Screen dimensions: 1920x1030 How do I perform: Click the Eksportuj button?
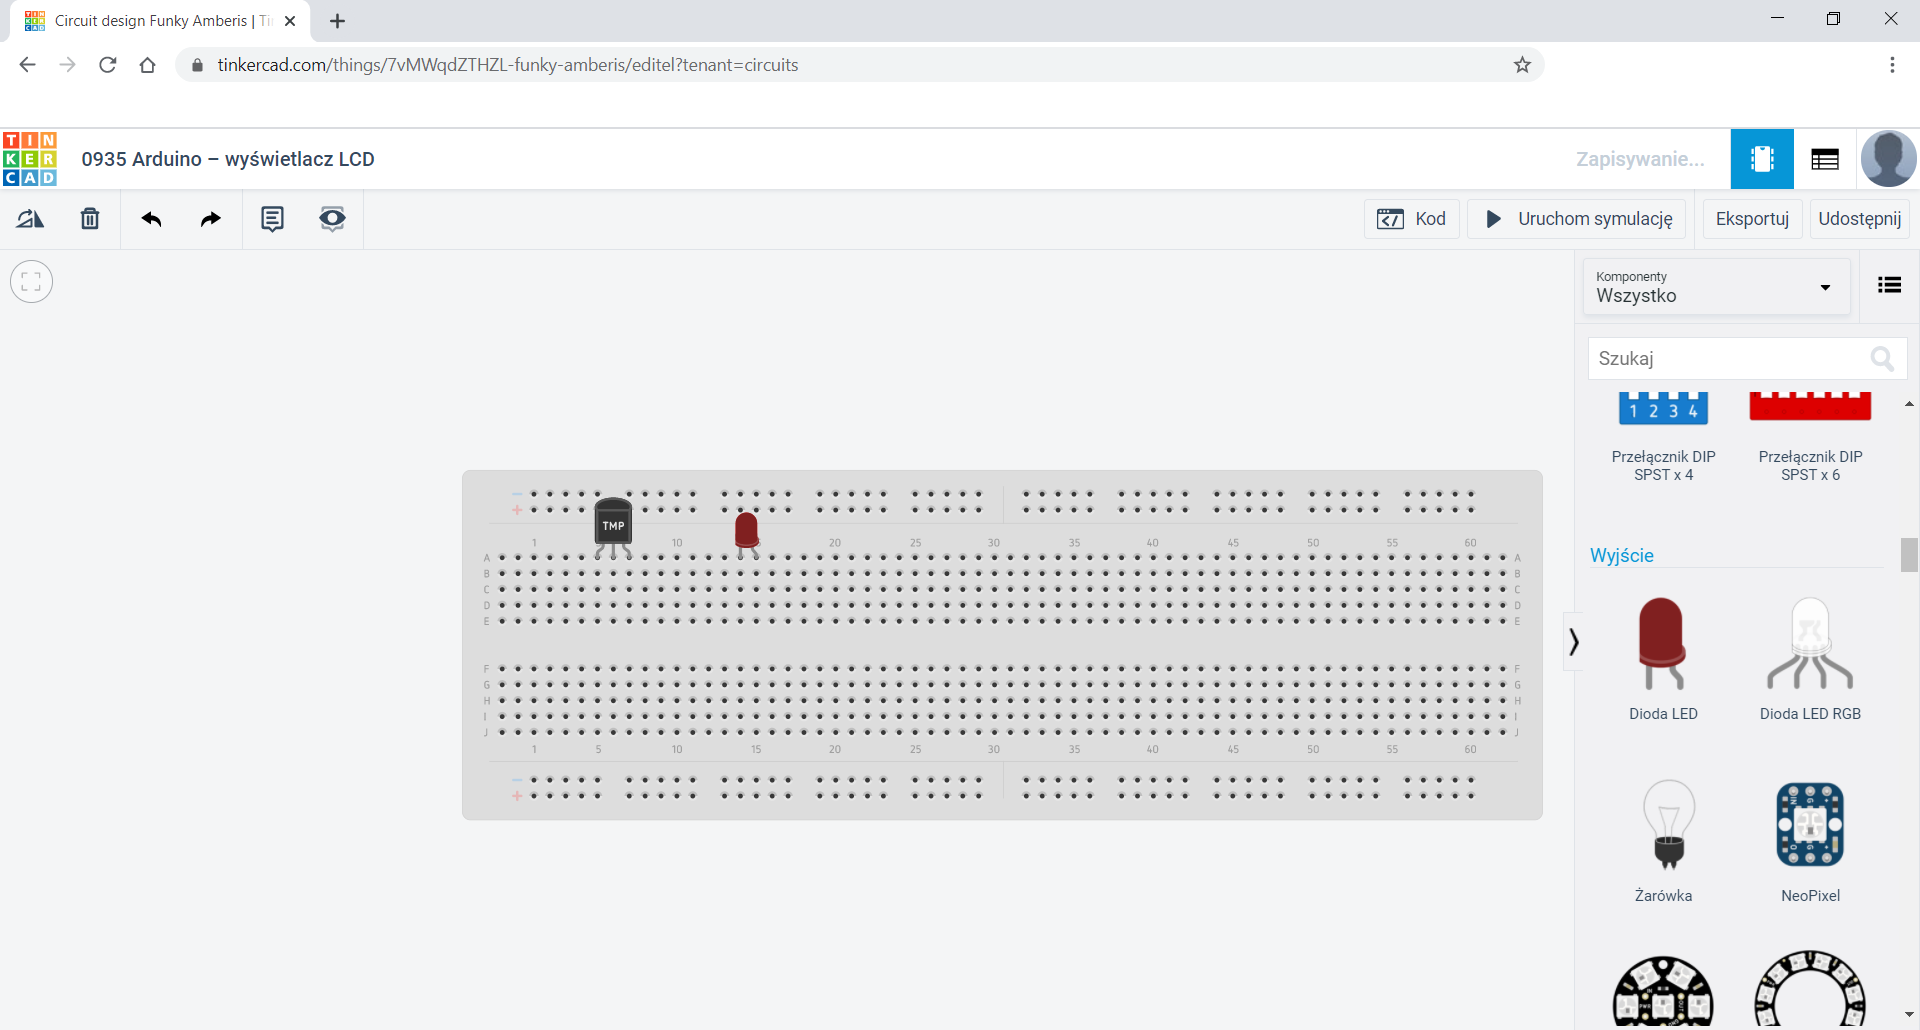click(1752, 219)
